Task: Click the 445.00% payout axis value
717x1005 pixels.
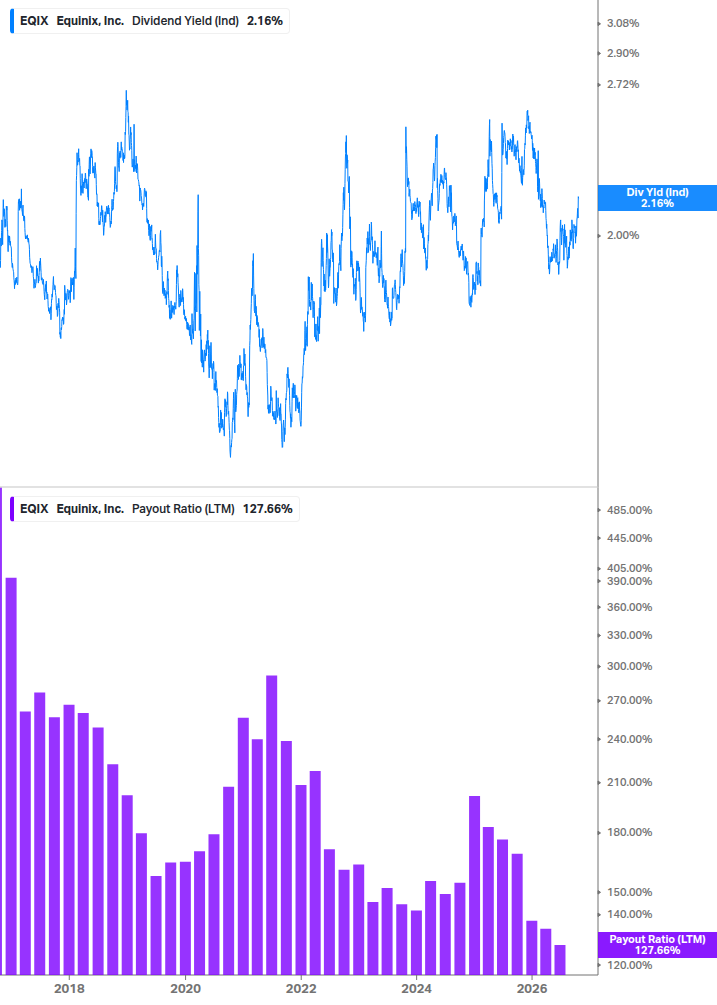Action: pyautogui.click(x=629, y=538)
